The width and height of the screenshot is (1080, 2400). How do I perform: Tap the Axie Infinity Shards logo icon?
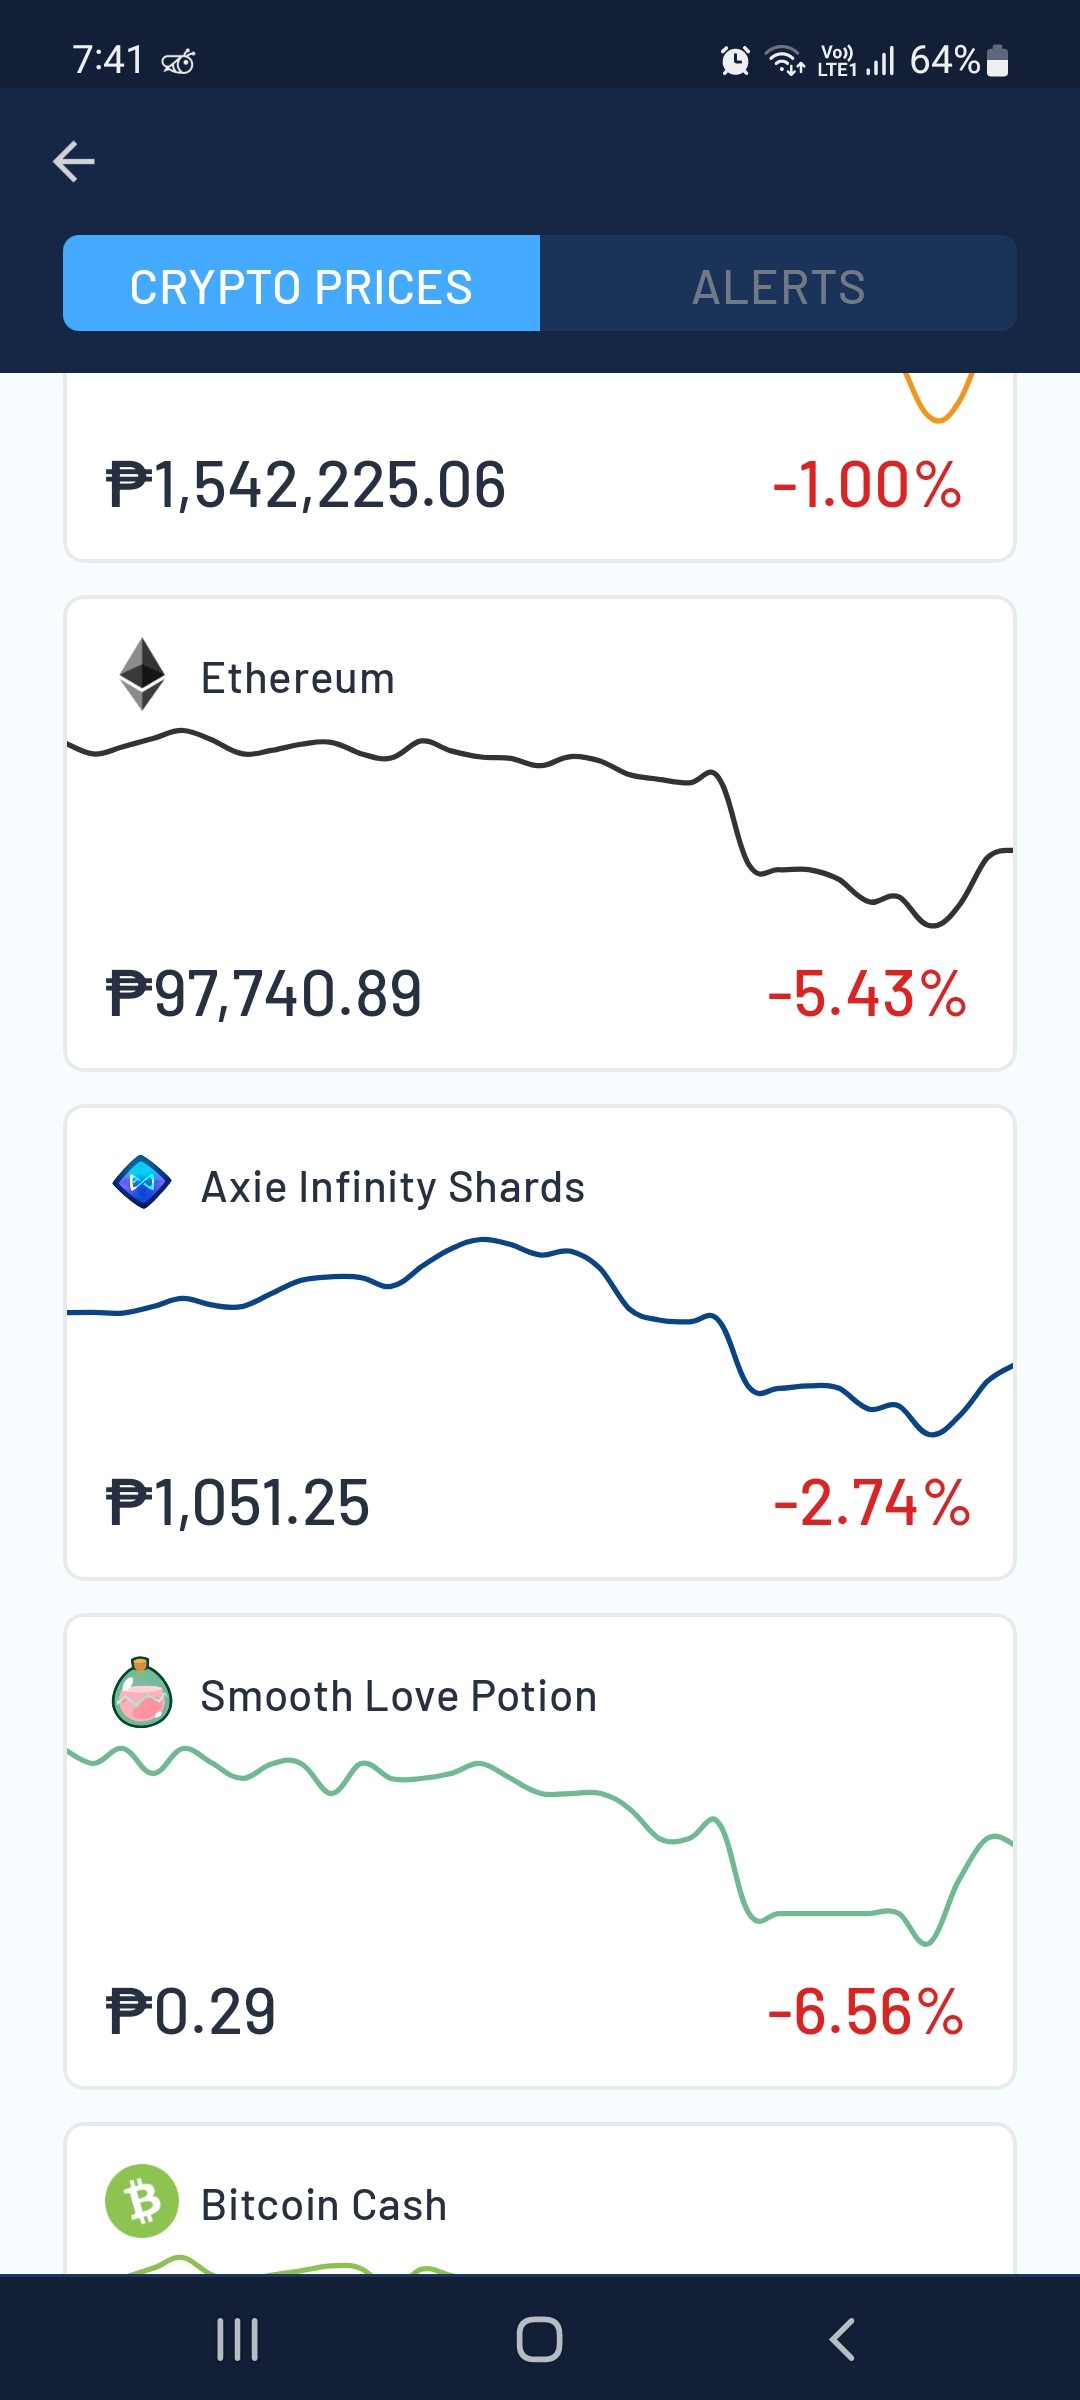(x=142, y=1182)
